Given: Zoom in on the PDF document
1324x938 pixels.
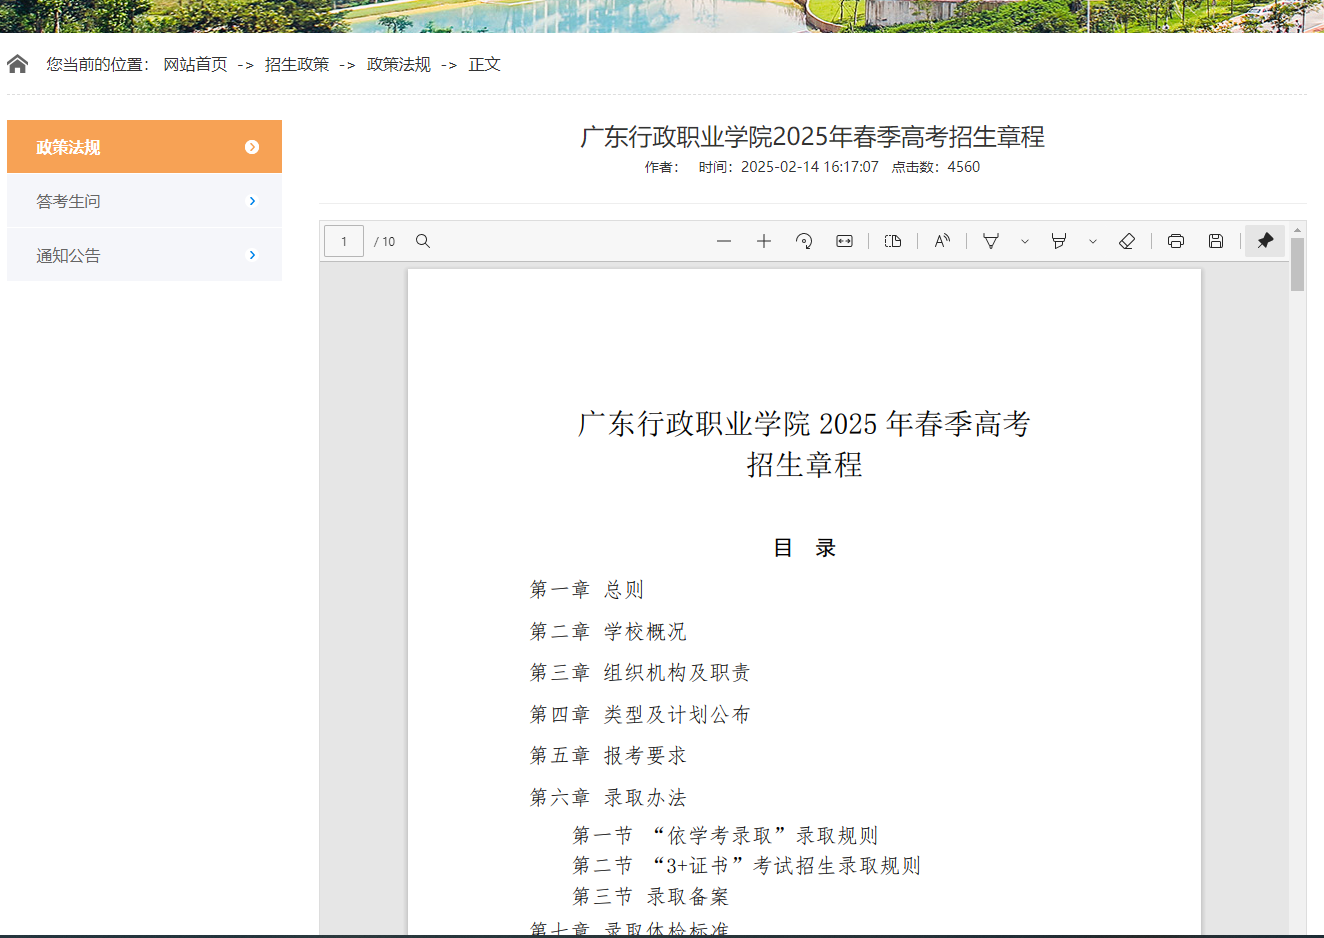Looking at the screenshot, I should point(764,240).
